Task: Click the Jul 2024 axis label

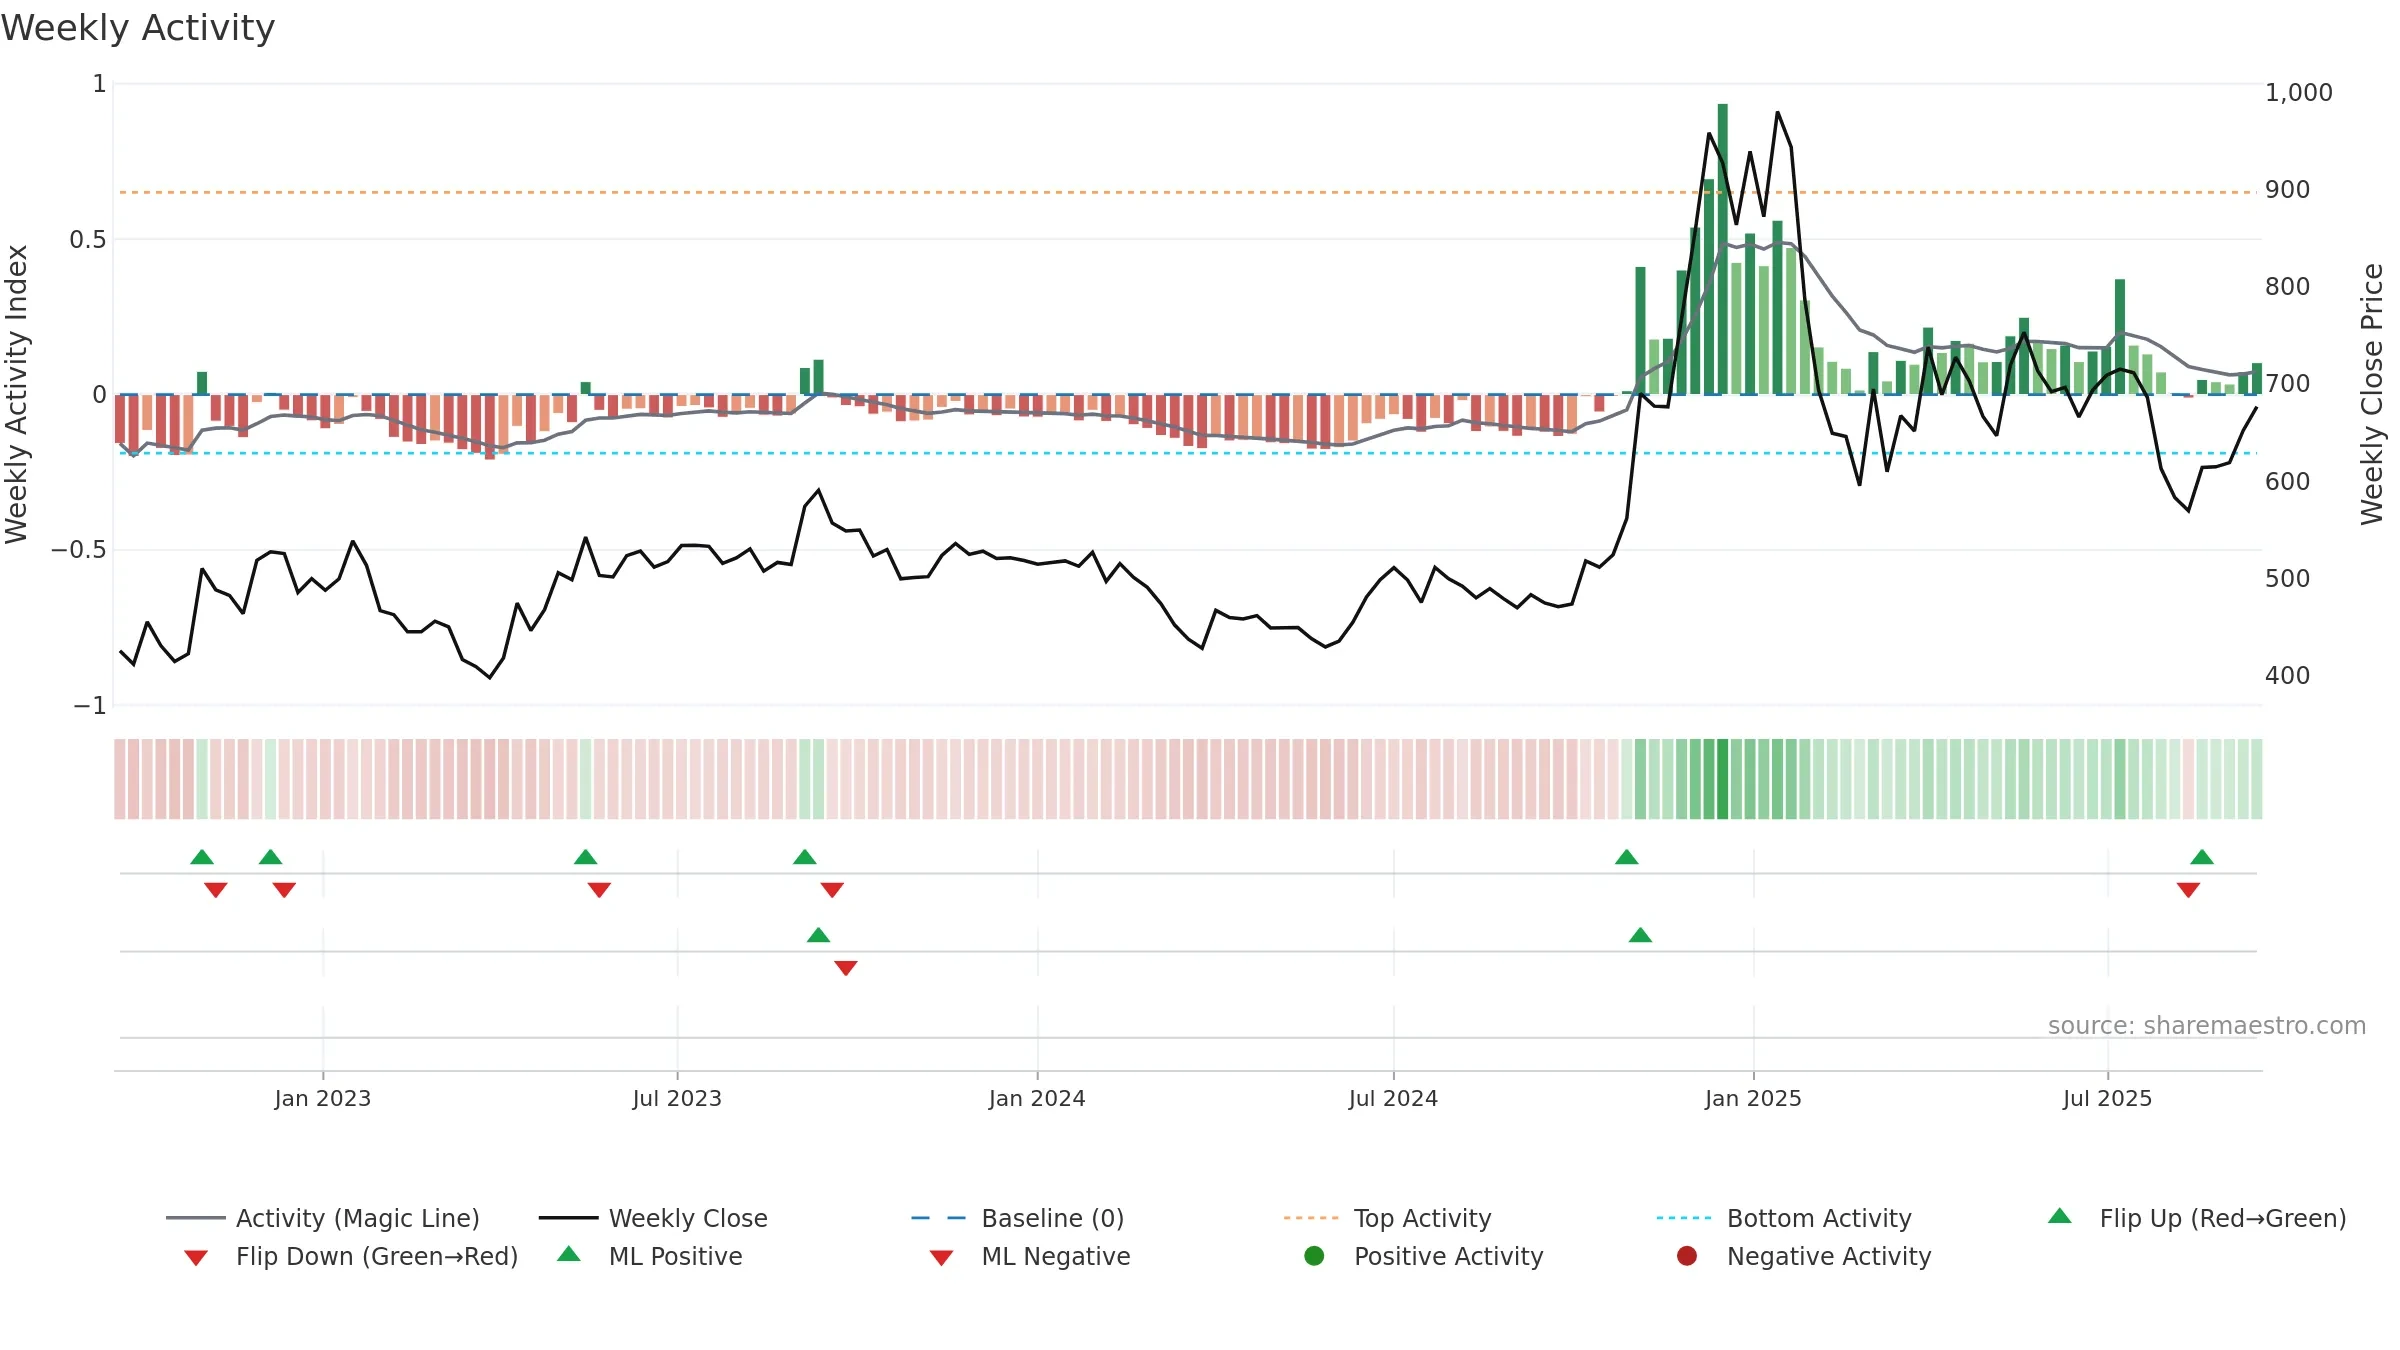Action: tap(1393, 1098)
